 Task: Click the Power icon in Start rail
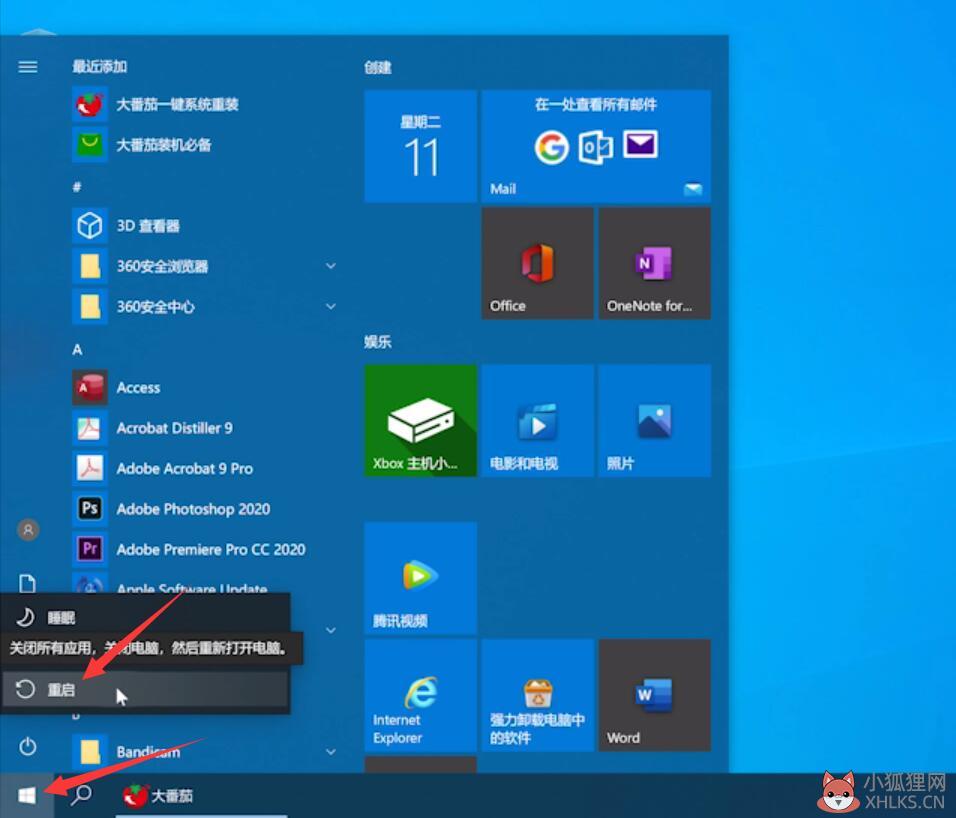click(27, 747)
